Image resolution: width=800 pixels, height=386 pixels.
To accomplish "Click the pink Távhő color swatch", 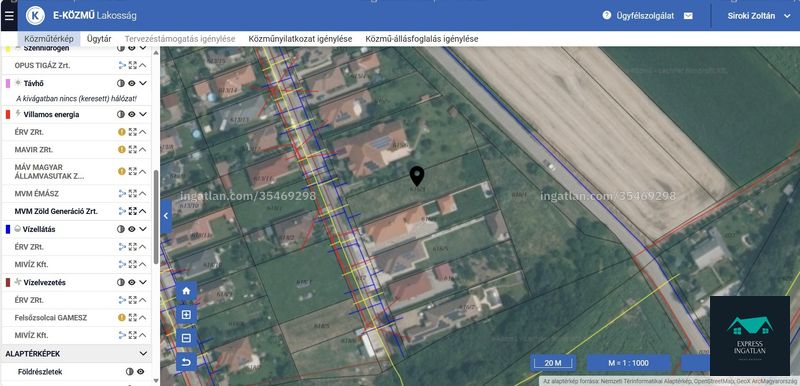I will 8,83.
